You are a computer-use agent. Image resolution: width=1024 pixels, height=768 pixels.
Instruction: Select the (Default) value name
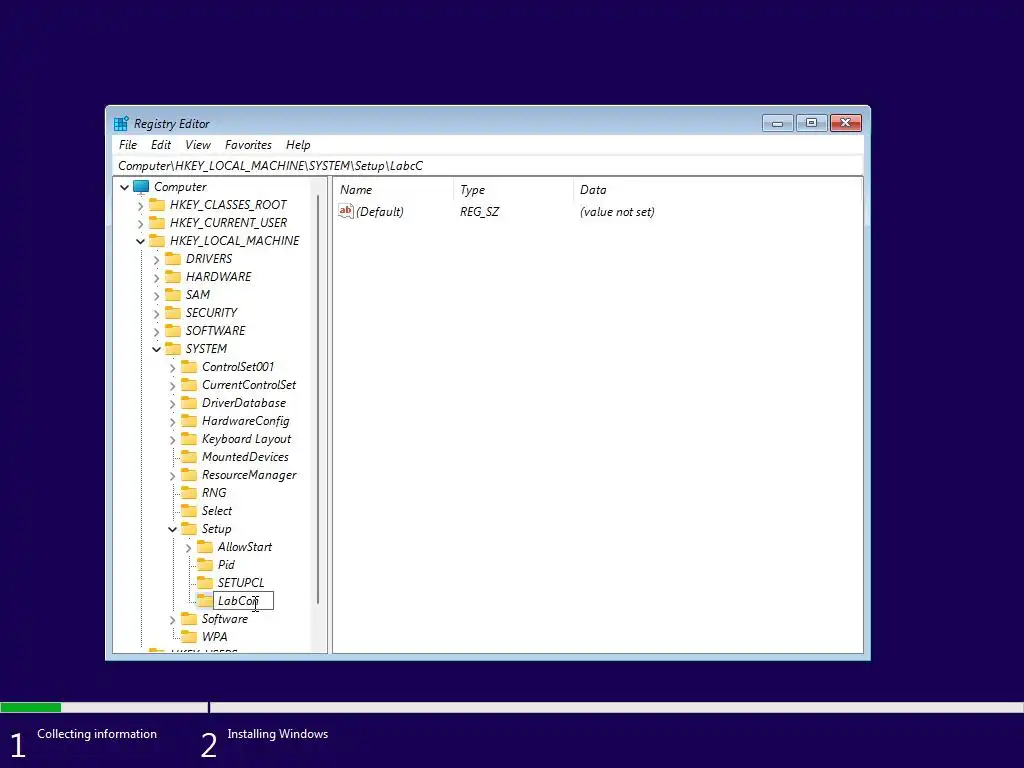[379, 212]
